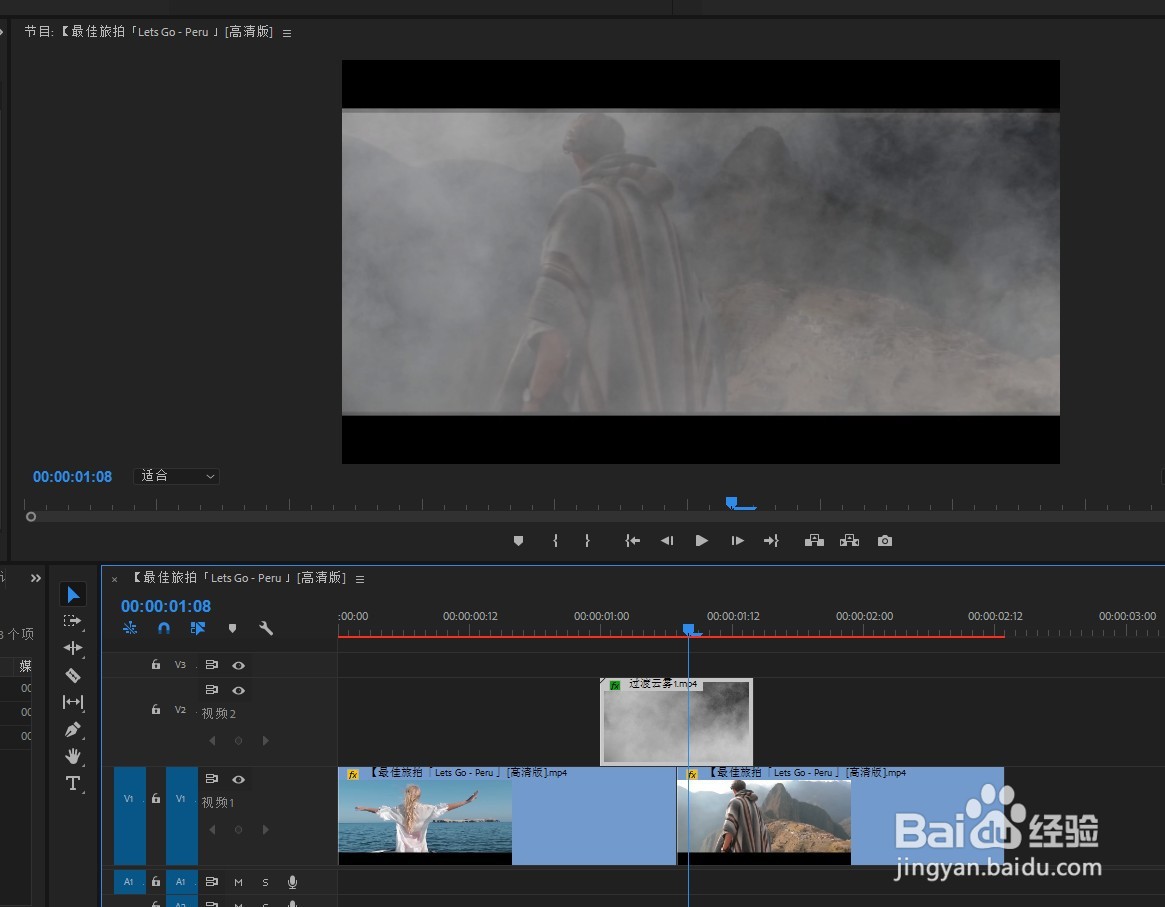Toggle nest sequence insert icon in timeline
1165x907 pixels.
click(x=130, y=628)
